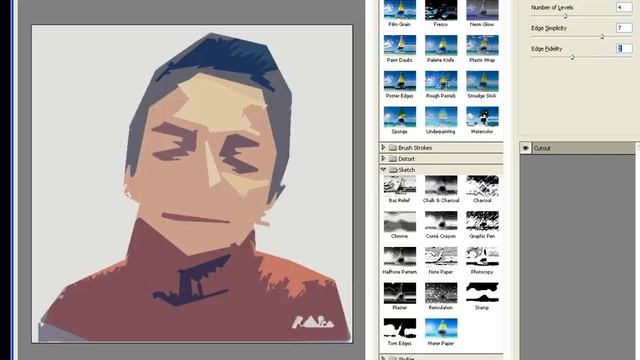This screenshot has width=640, height=360.
Task: Click the Edge Simplicity slider handle
Action: click(602, 37)
